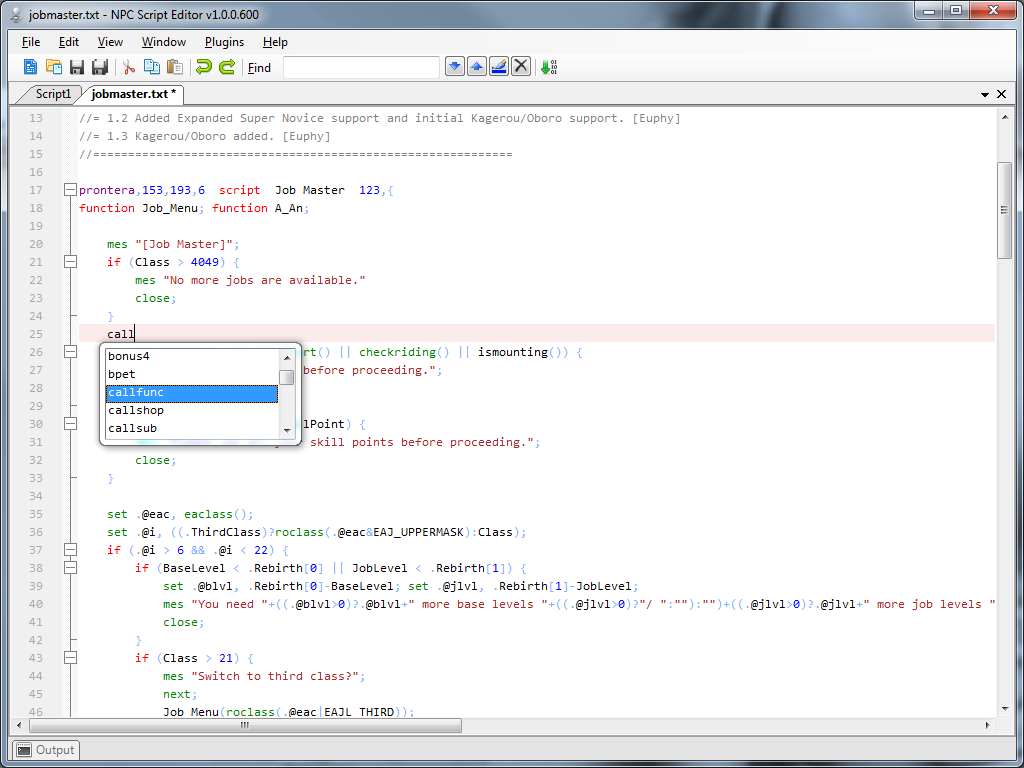This screenshot has height=768, width=1024.
Task: Place cursor on 'mes "[Job Master]"' line
Action: pyautogui.click(x=173, y=244)
